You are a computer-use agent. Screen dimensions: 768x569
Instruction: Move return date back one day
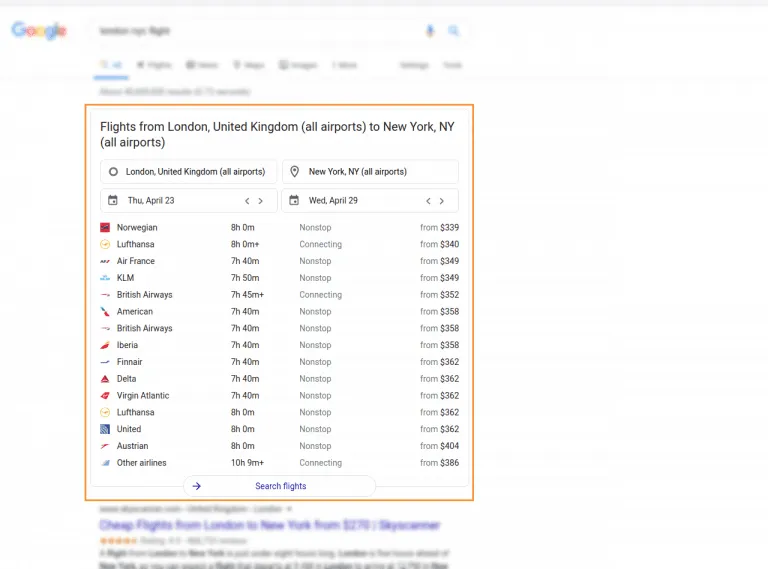[428, 201]
